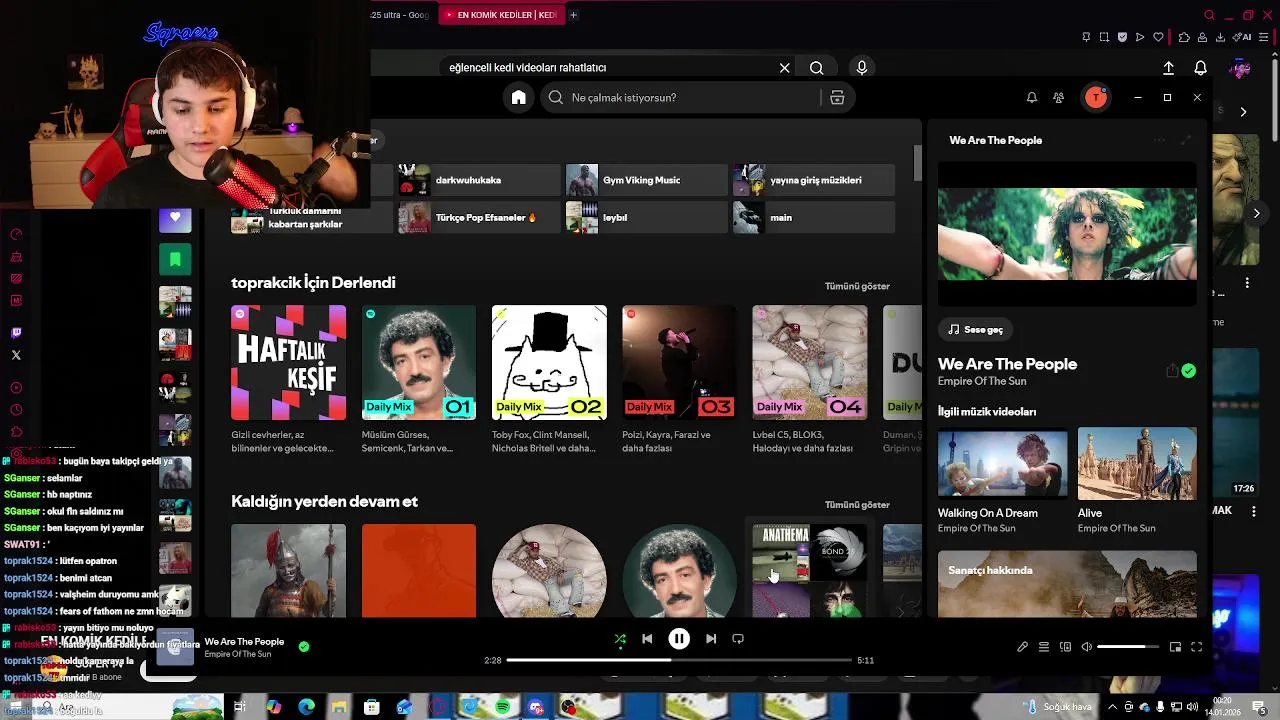This screenshot has width=1280, height=720.
Task: Click browser pin icon in toolbar
Action: (x=1086, y=37)
